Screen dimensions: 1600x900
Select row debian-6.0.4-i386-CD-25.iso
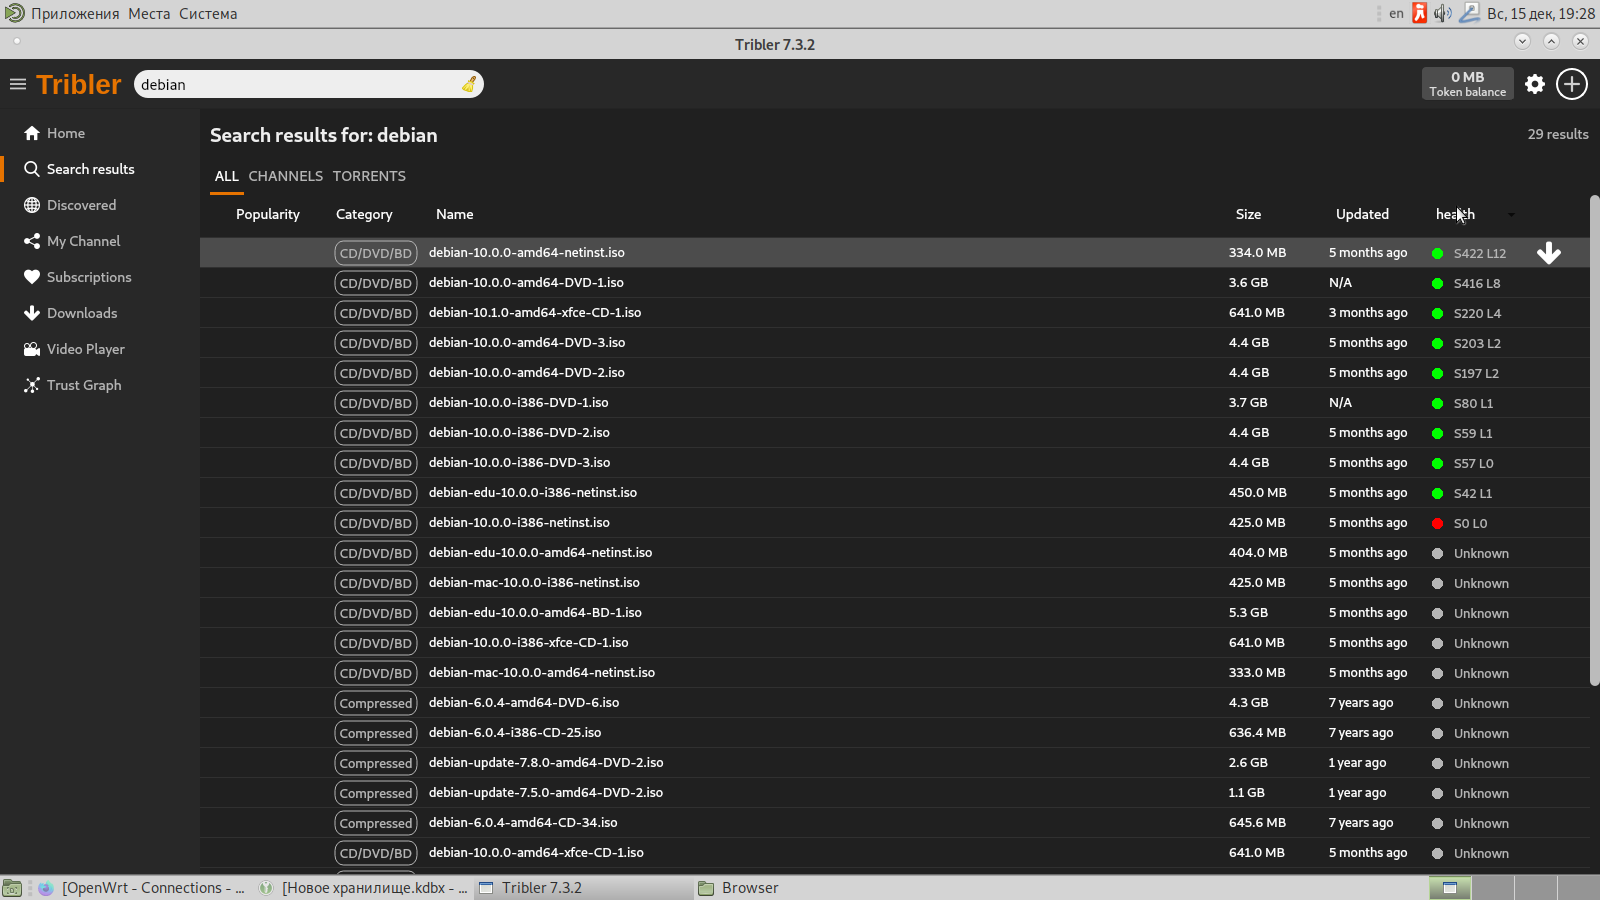[x=894, y=733]
